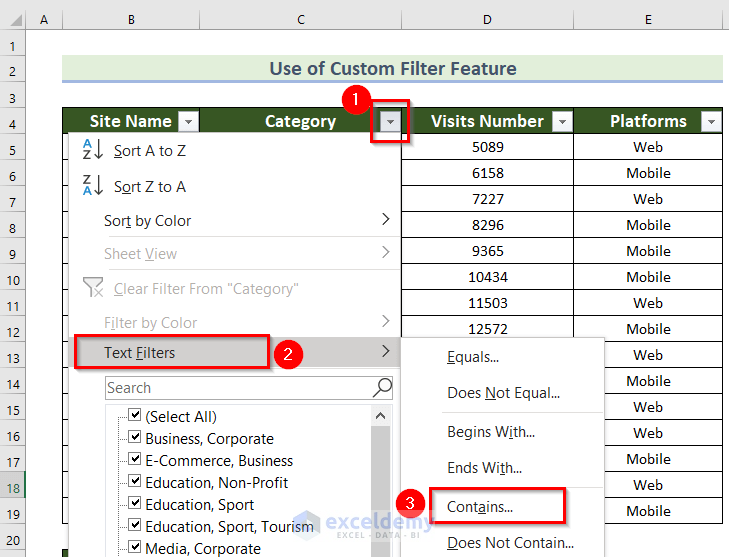Screen dimensions: 729x557
Task: Expand the Sort by Color submenu arrow
Action: (x=386, y=220)
